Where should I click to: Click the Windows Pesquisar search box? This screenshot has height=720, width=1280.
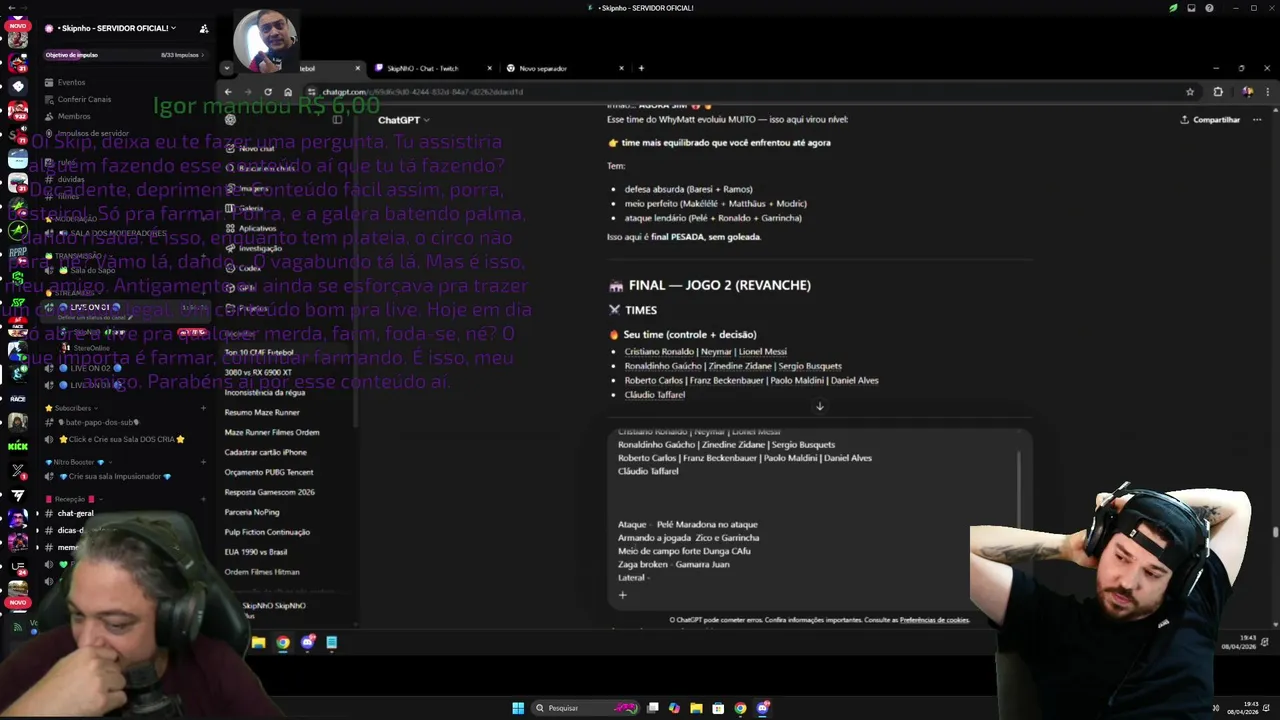coord(585,708)
